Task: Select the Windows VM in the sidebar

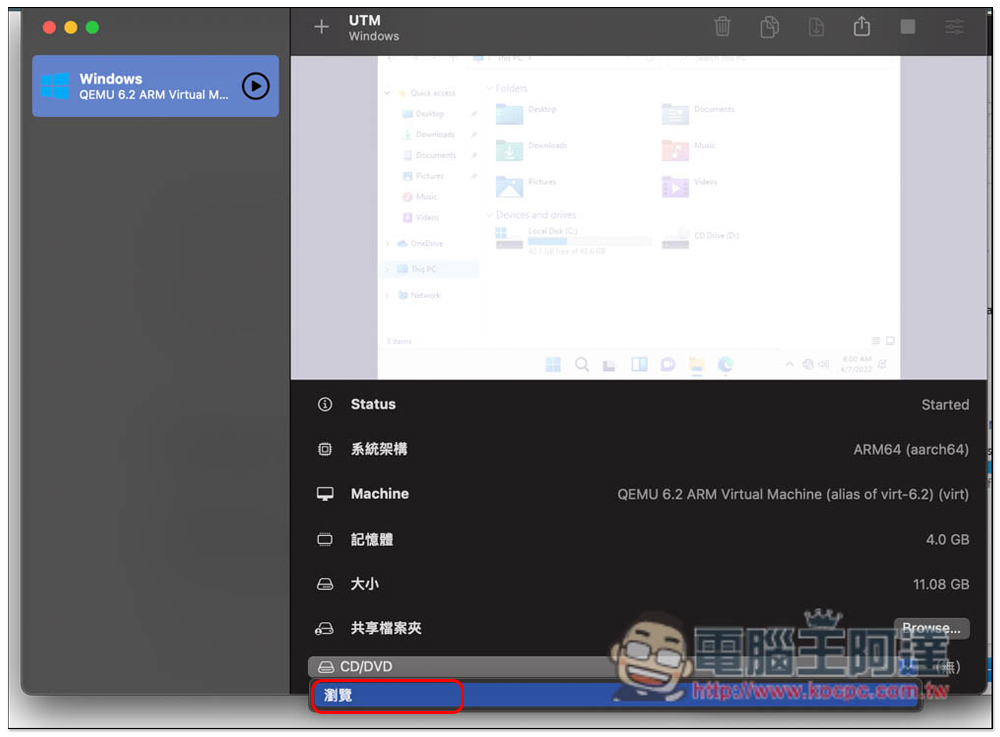Action: click(155, 86)
